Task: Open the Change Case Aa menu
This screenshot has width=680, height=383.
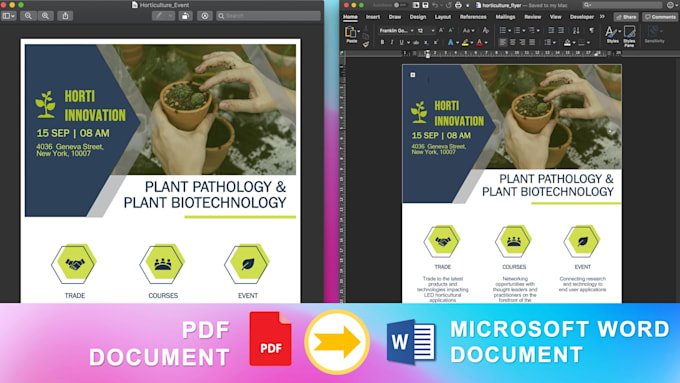Action: coord(468,31)
